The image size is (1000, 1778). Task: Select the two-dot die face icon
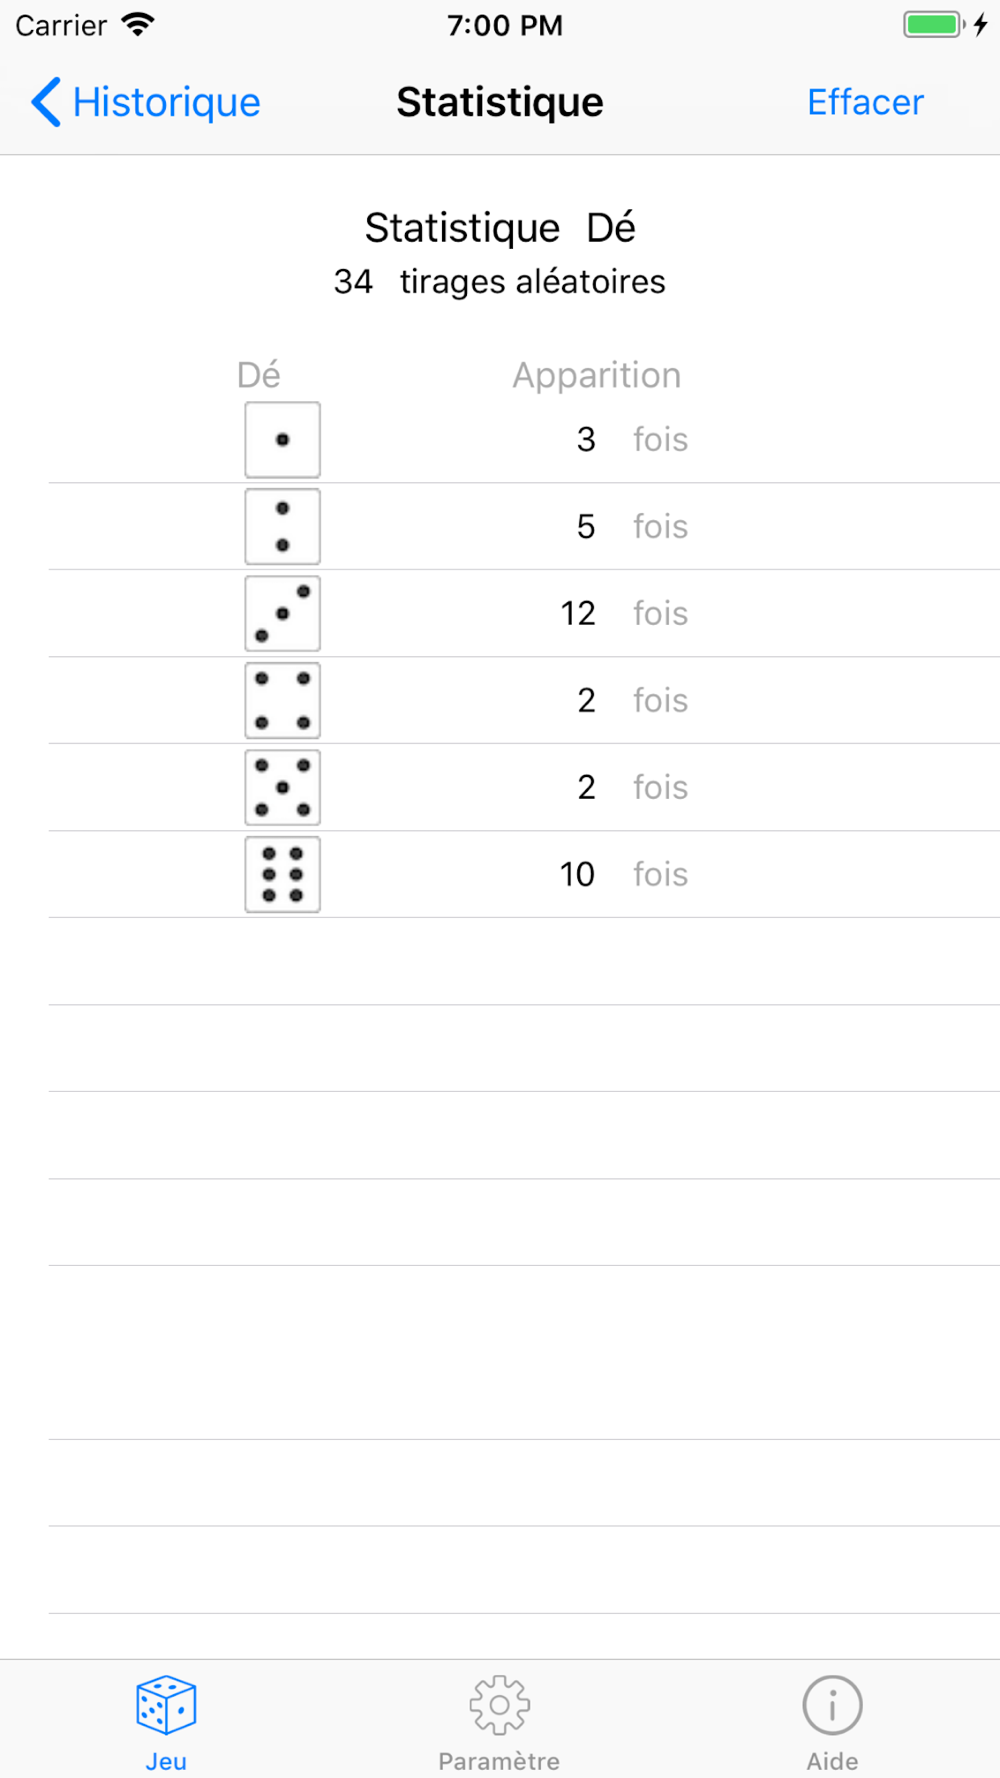tap(283, 527)
